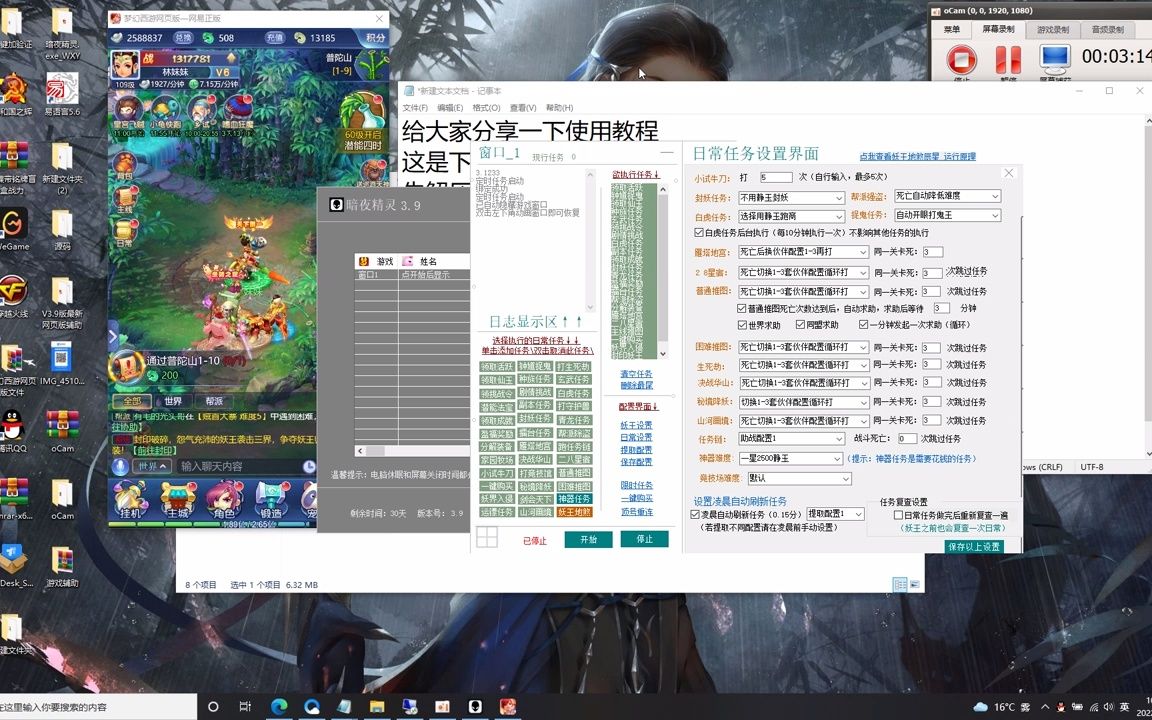Open the 主城 (main city) icon
Screen dimensions: 1152x720
177,500
